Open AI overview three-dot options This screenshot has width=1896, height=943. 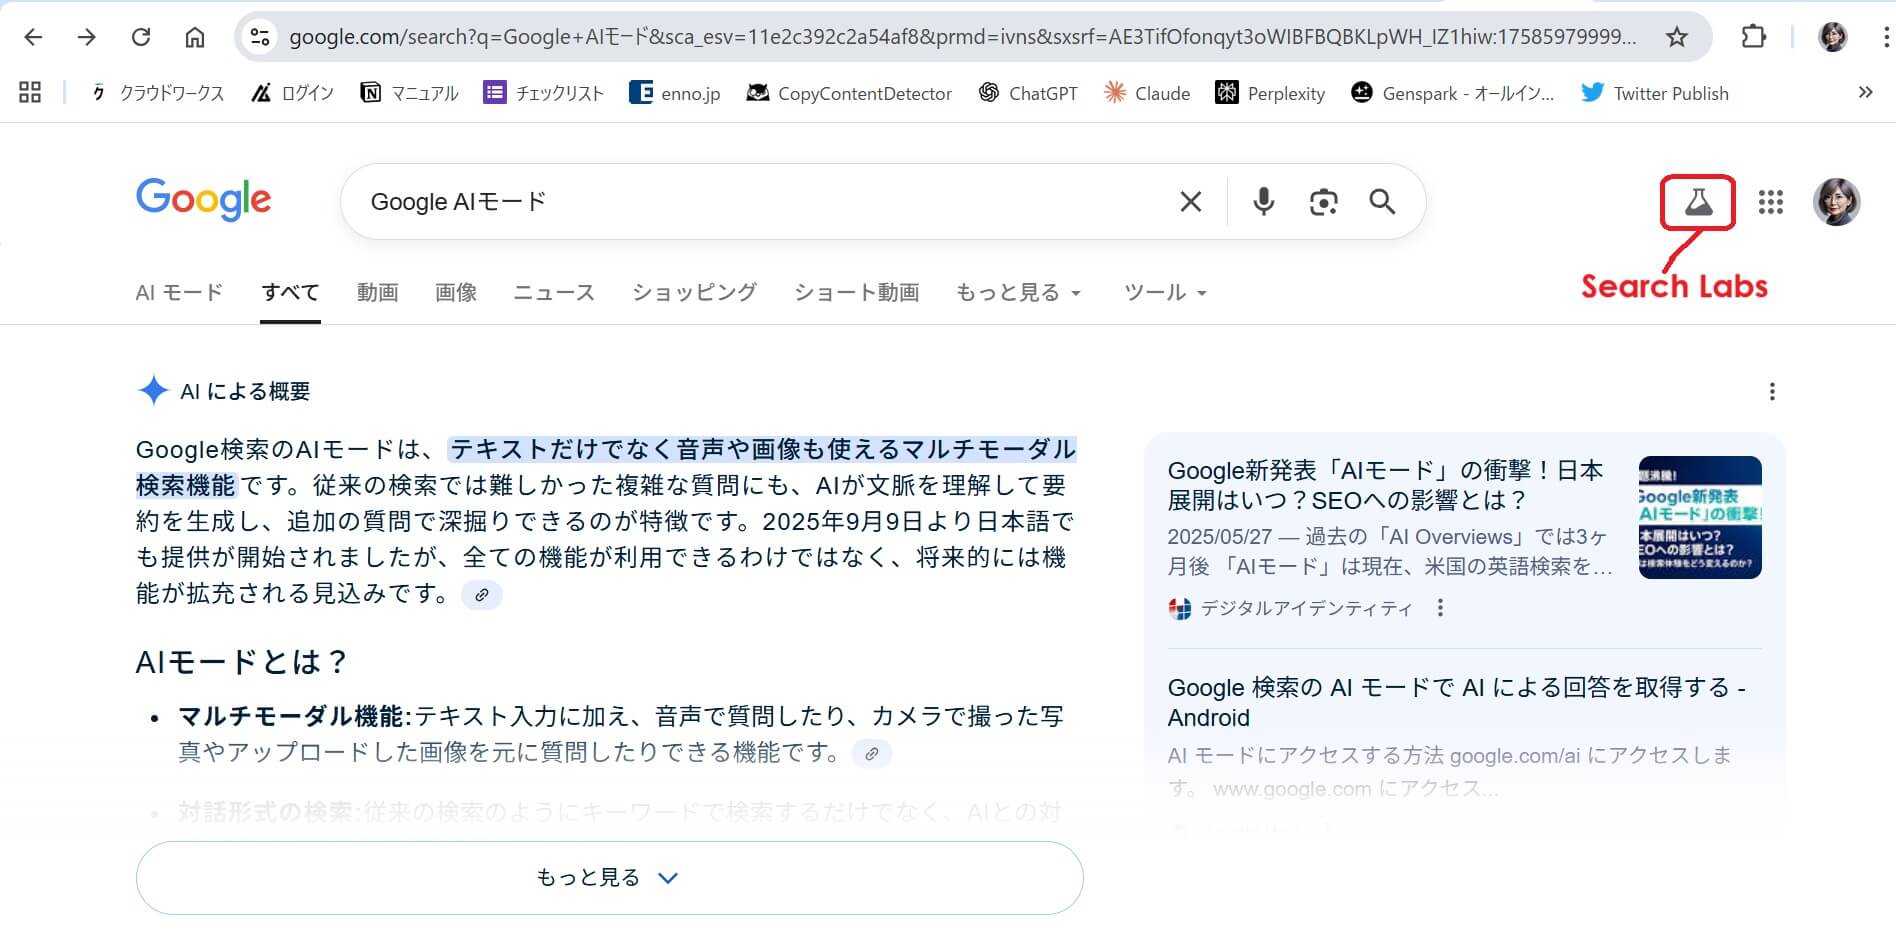tap(1772, 392)
